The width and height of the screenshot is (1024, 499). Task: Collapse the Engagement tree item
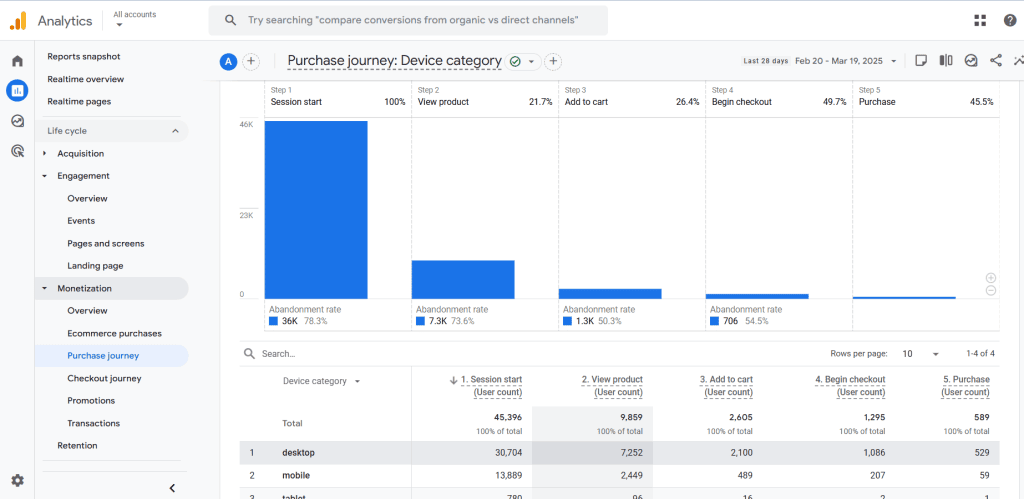pyautogui.click(x=44, y=176)
